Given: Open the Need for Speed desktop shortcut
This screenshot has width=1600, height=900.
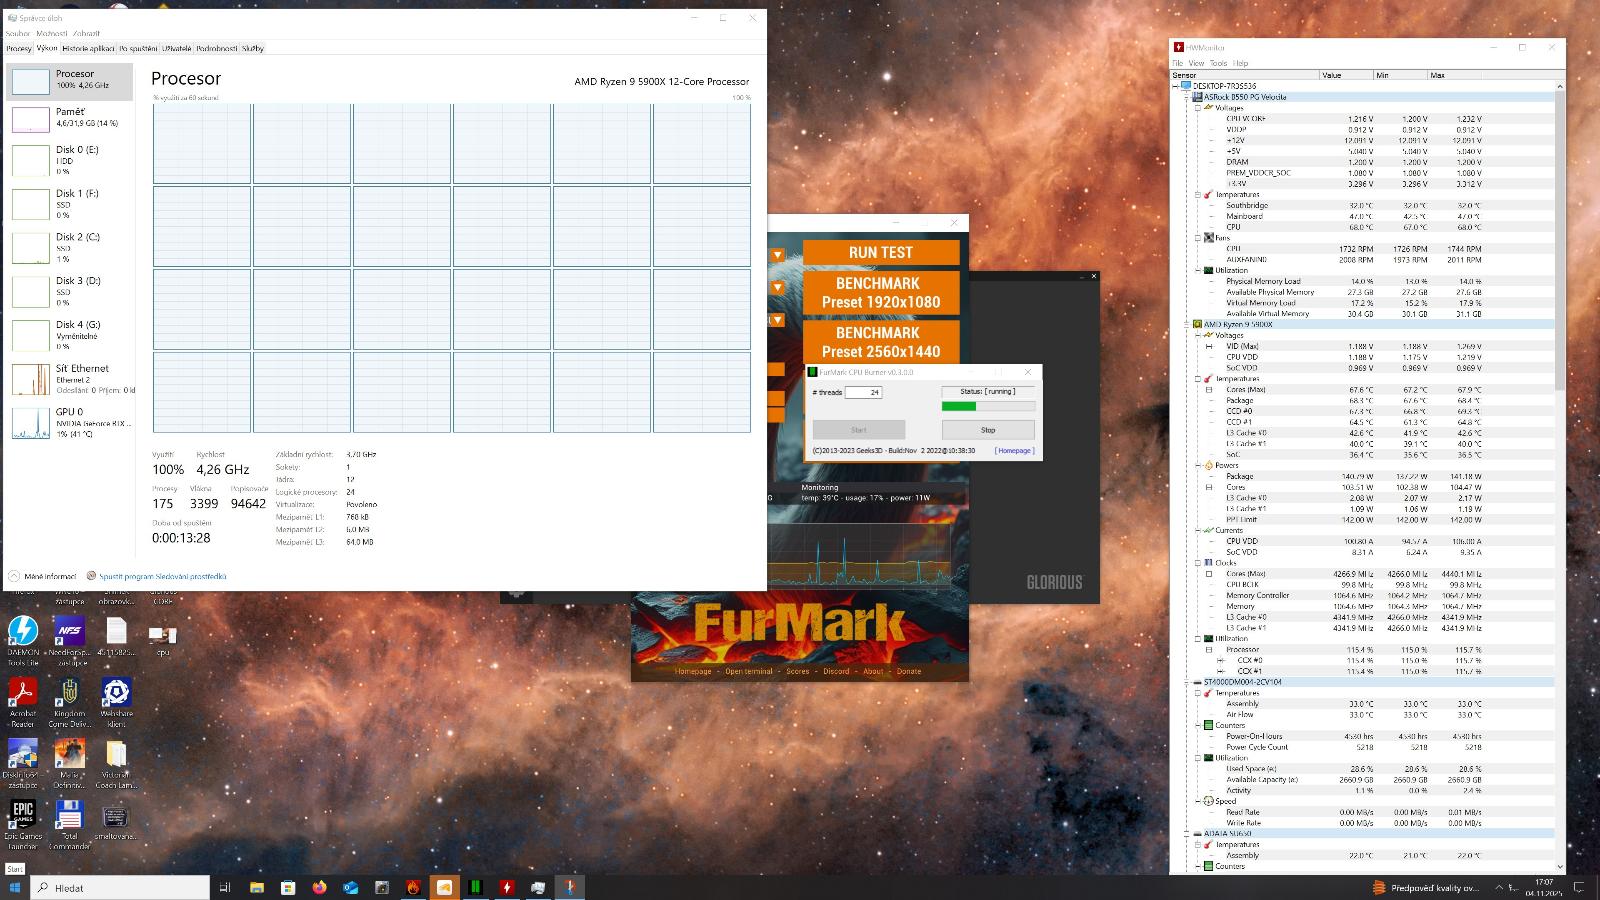Looking at the screenshot, I should [69, 632].
